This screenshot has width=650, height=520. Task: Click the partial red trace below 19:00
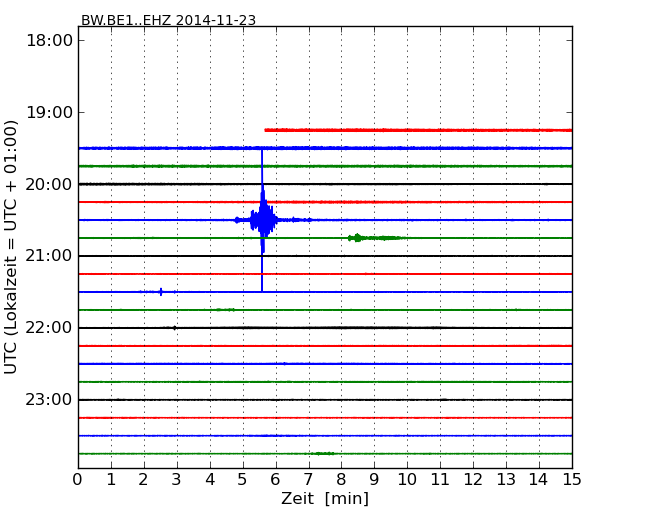tap(418, 130)
